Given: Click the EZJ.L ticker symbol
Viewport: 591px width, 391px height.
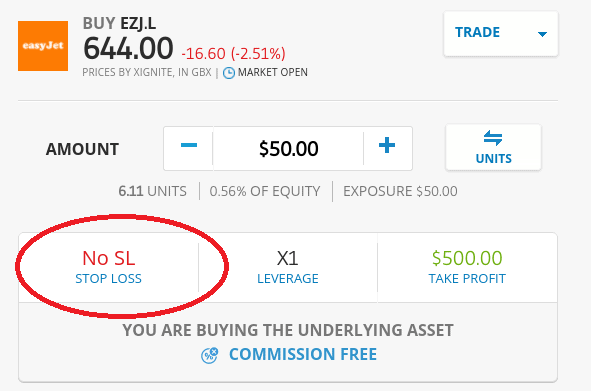Looking at the screenshot, I should [x=138, y=24].
